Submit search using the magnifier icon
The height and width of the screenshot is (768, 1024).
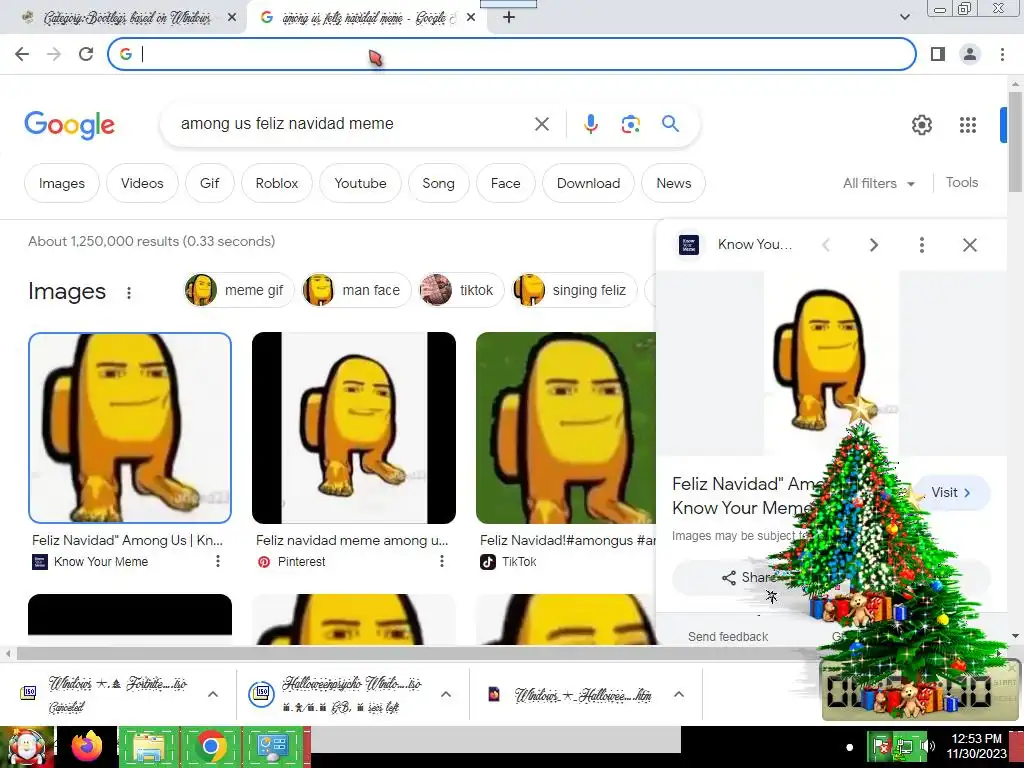point(671,123)
